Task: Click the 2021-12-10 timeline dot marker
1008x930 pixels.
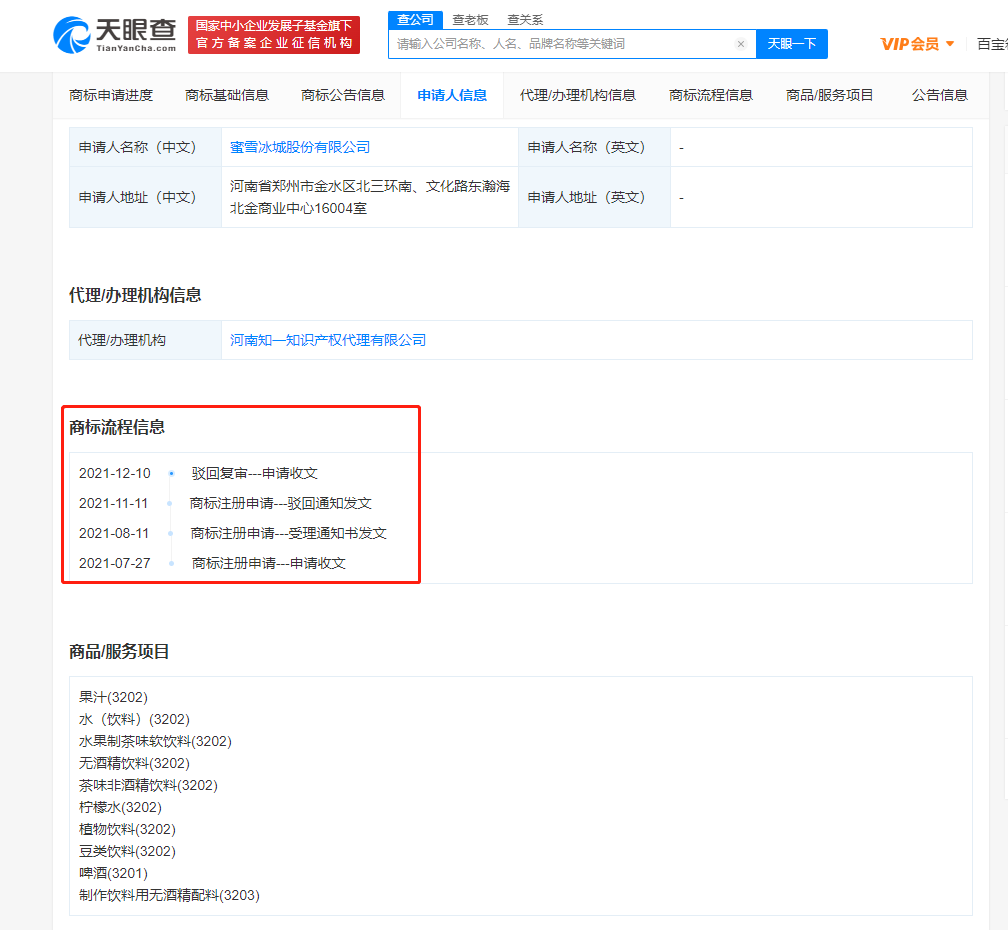Action: coord(171,473)
